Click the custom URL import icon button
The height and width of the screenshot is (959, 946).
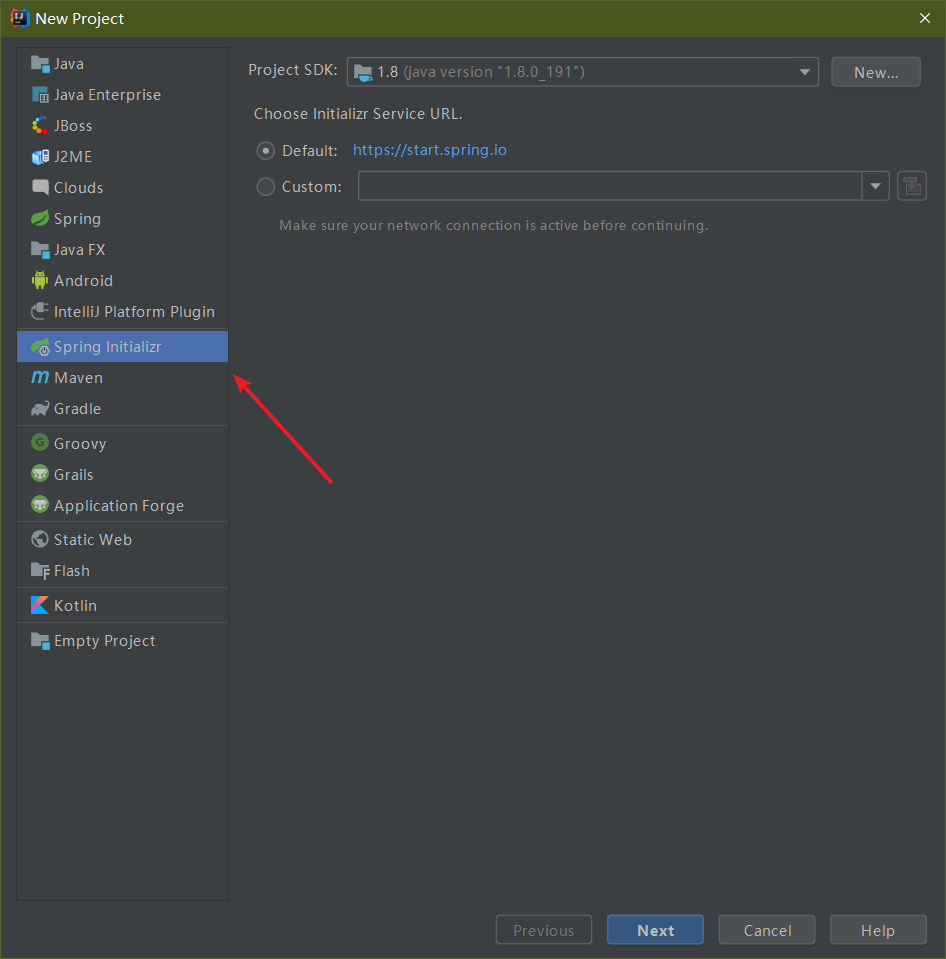912,186
